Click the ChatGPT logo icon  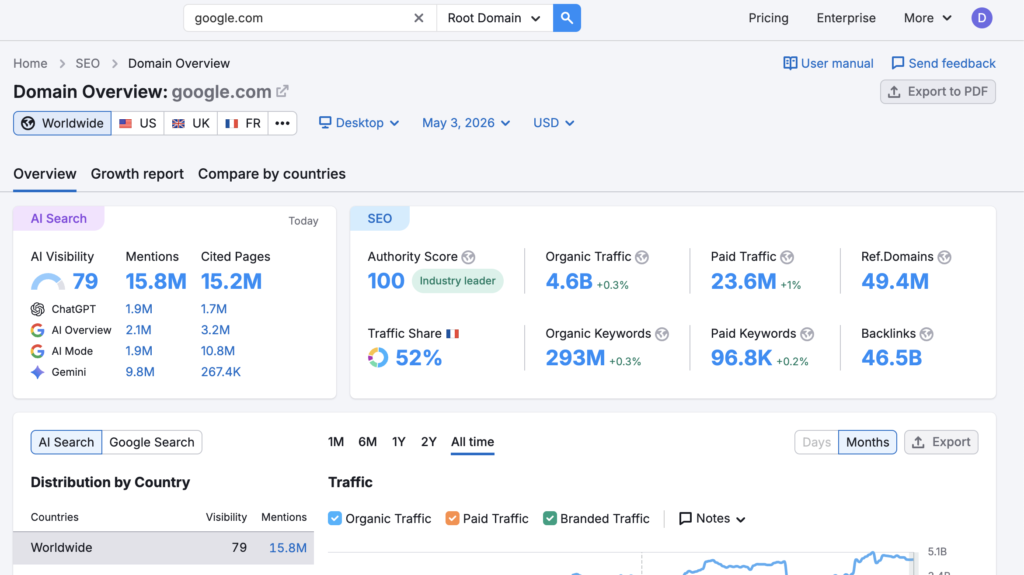pos(38,309)
